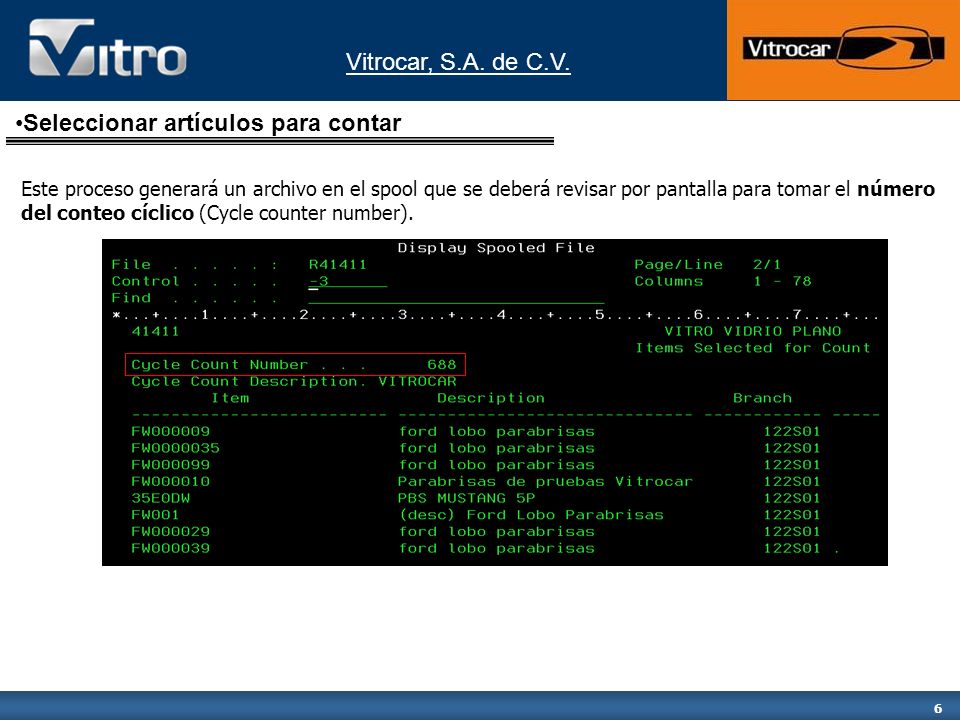Image resolution: width=960 pixels, height=720 pixels.
Task: Click report number 41411
Action: (x=155, y=331)
